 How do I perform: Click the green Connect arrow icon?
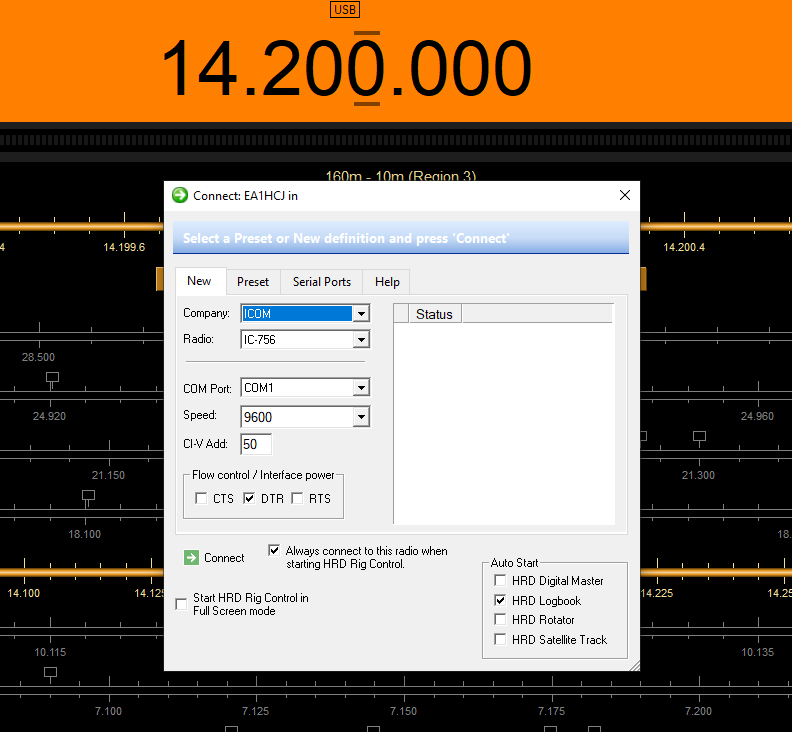coord(191,558)
